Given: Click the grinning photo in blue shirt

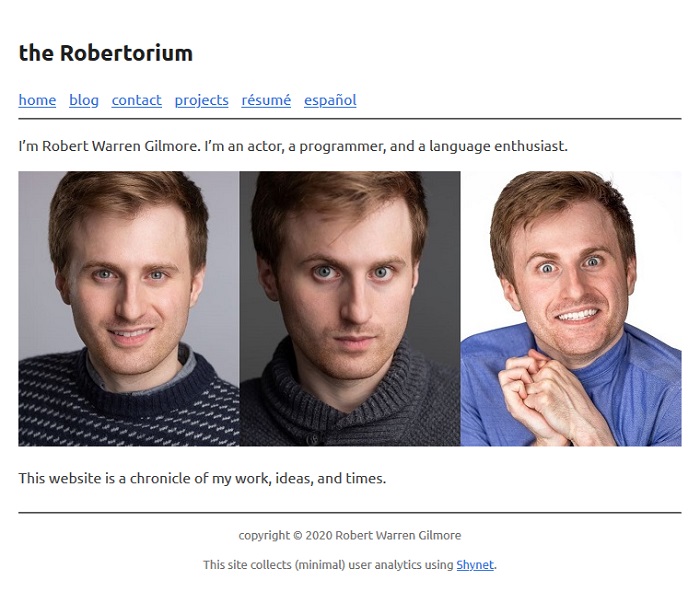Looking at the screenshot, I should pyautogui.click(x=571, y=308).
